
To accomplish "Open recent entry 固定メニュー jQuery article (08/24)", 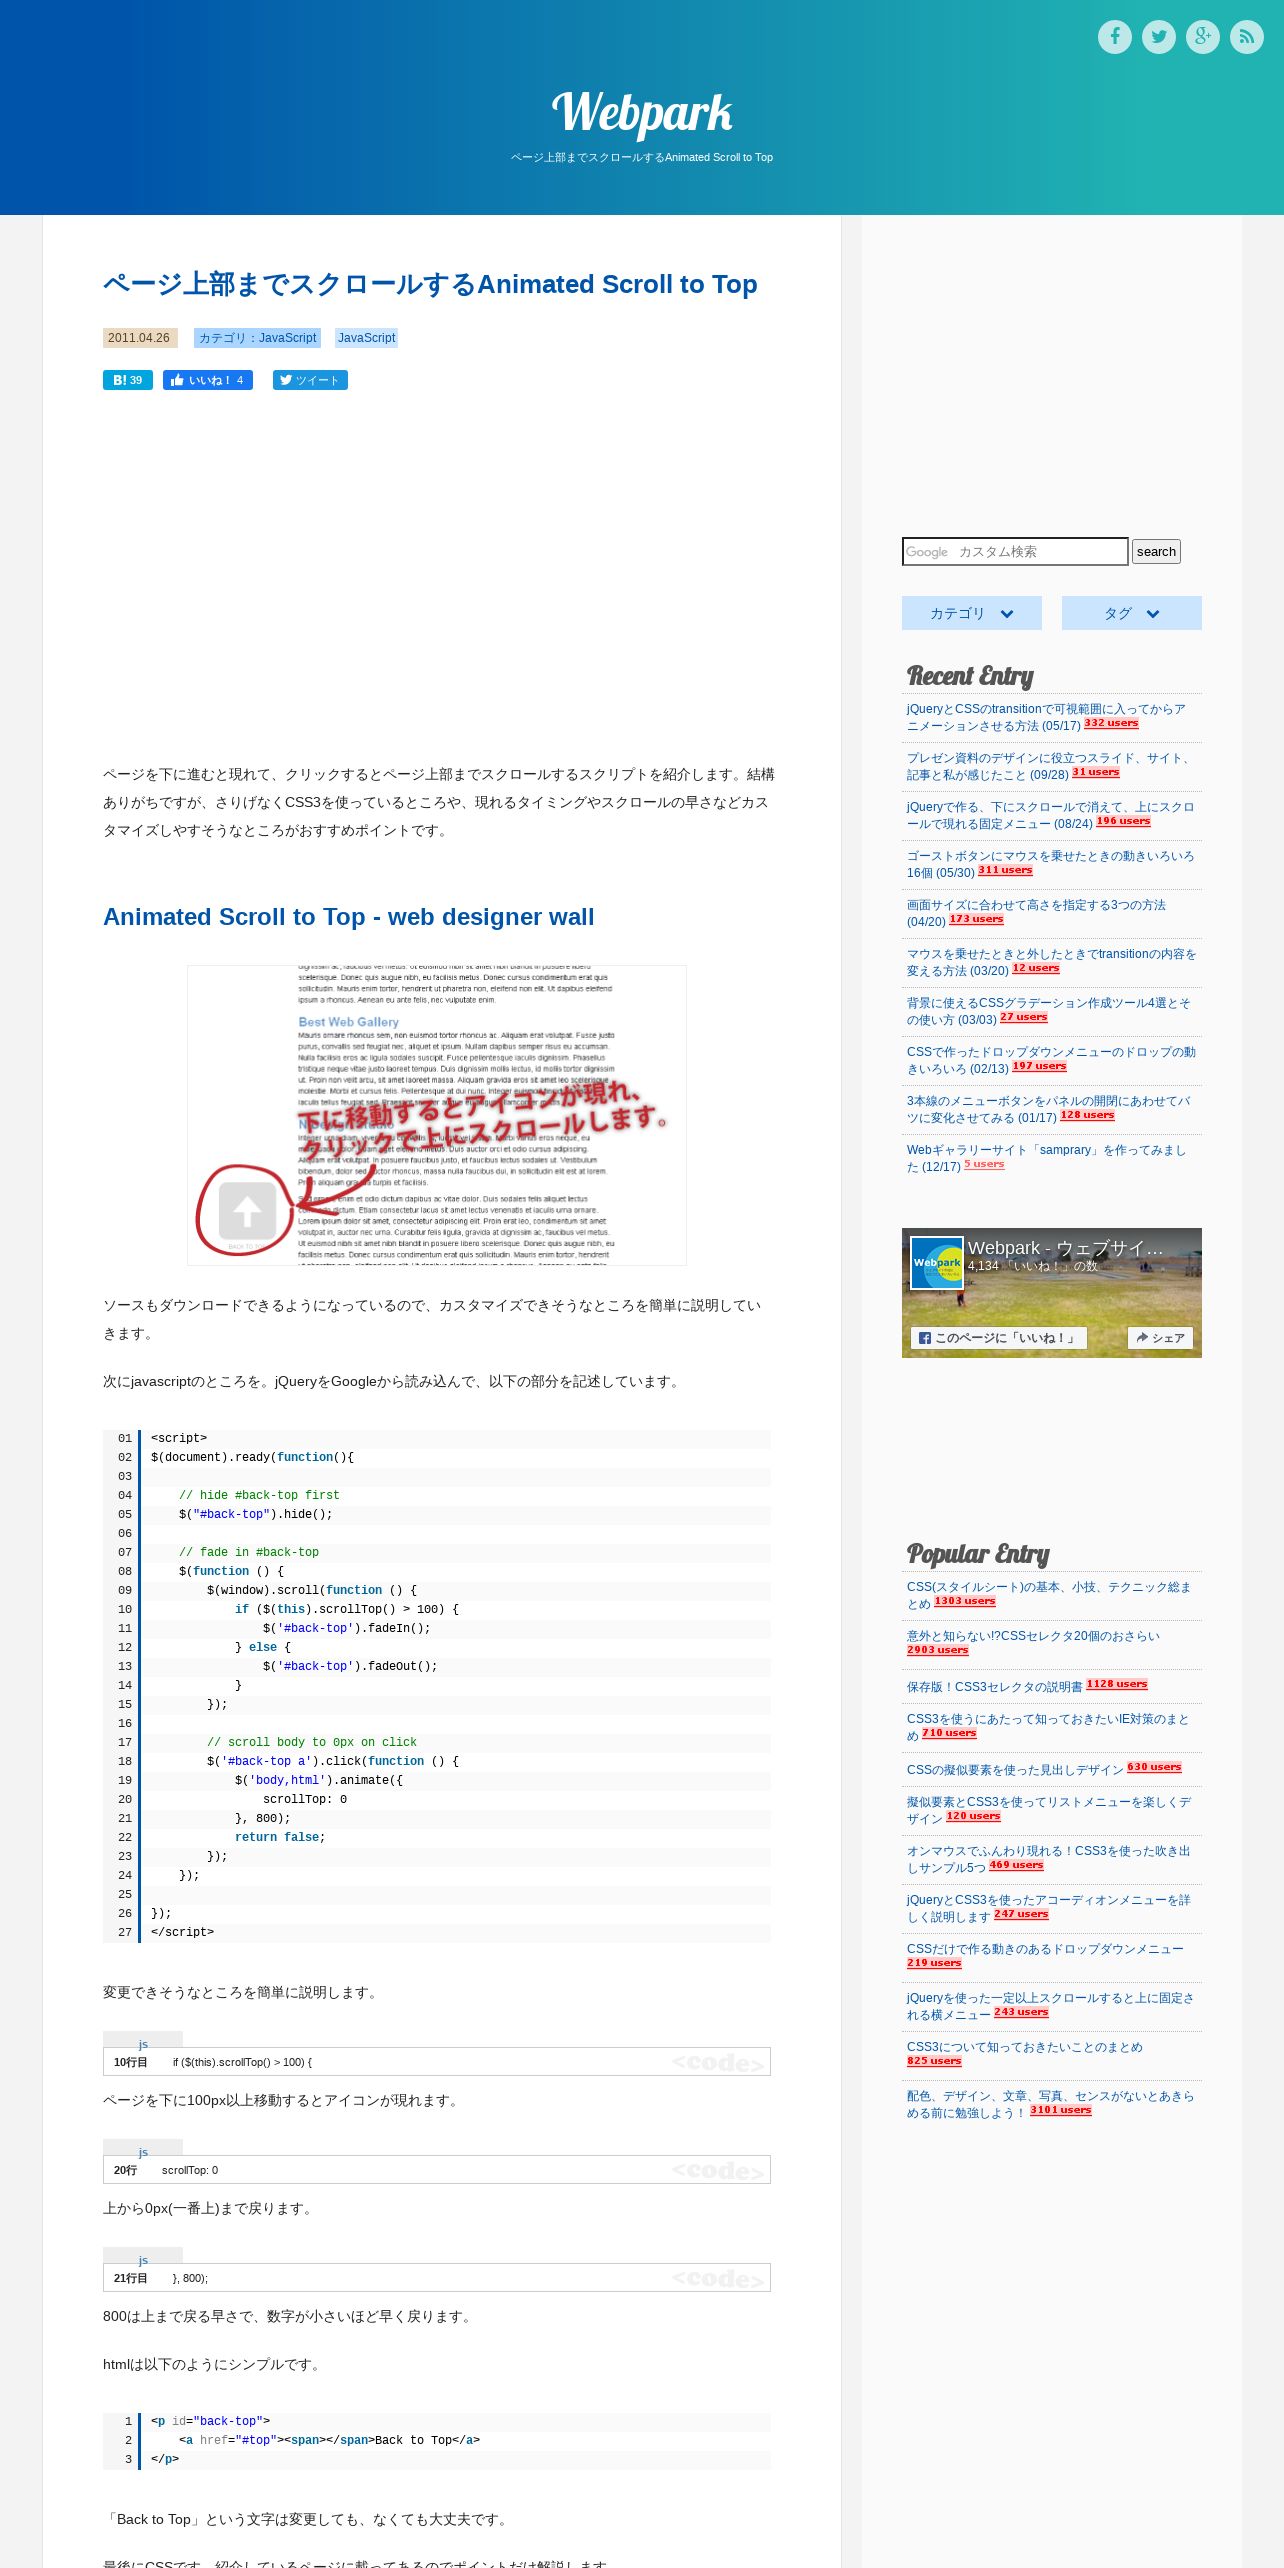I will pyautogui.click(x=1050, y=815).
